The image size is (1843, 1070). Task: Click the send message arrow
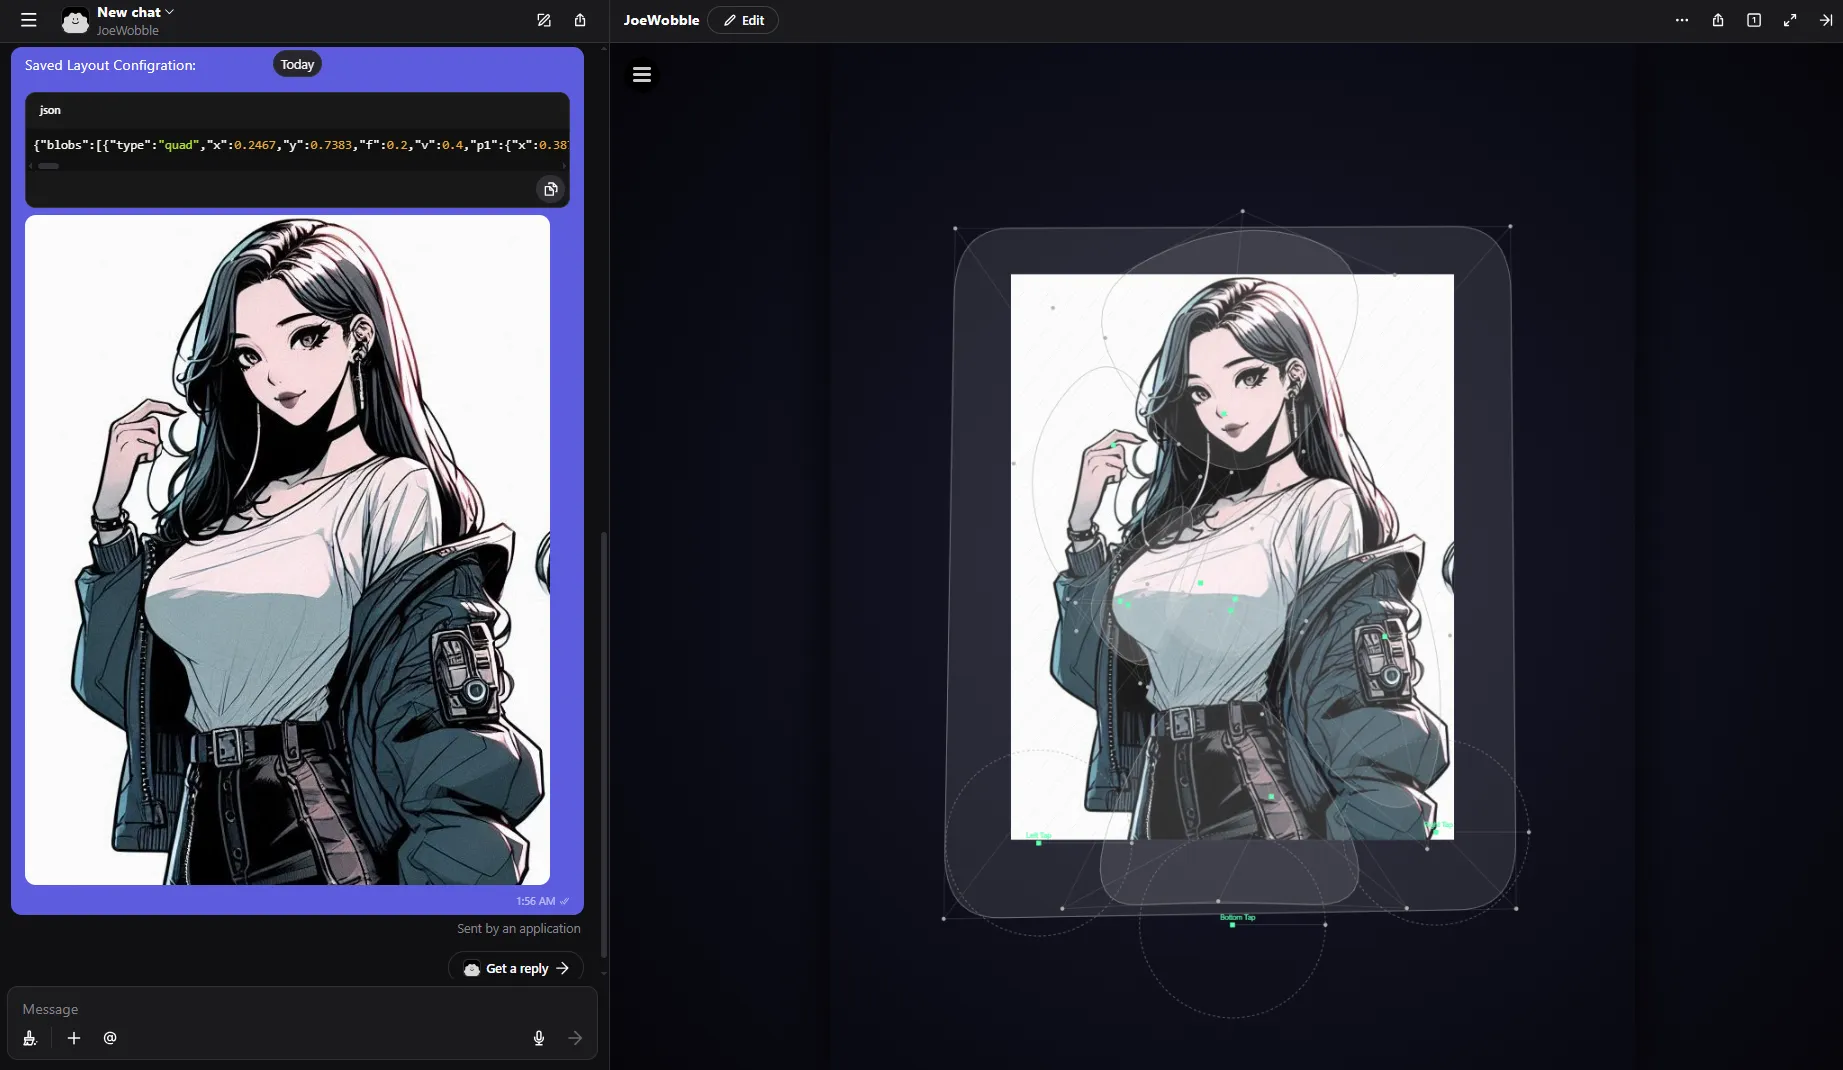[x=575, y=1038]
